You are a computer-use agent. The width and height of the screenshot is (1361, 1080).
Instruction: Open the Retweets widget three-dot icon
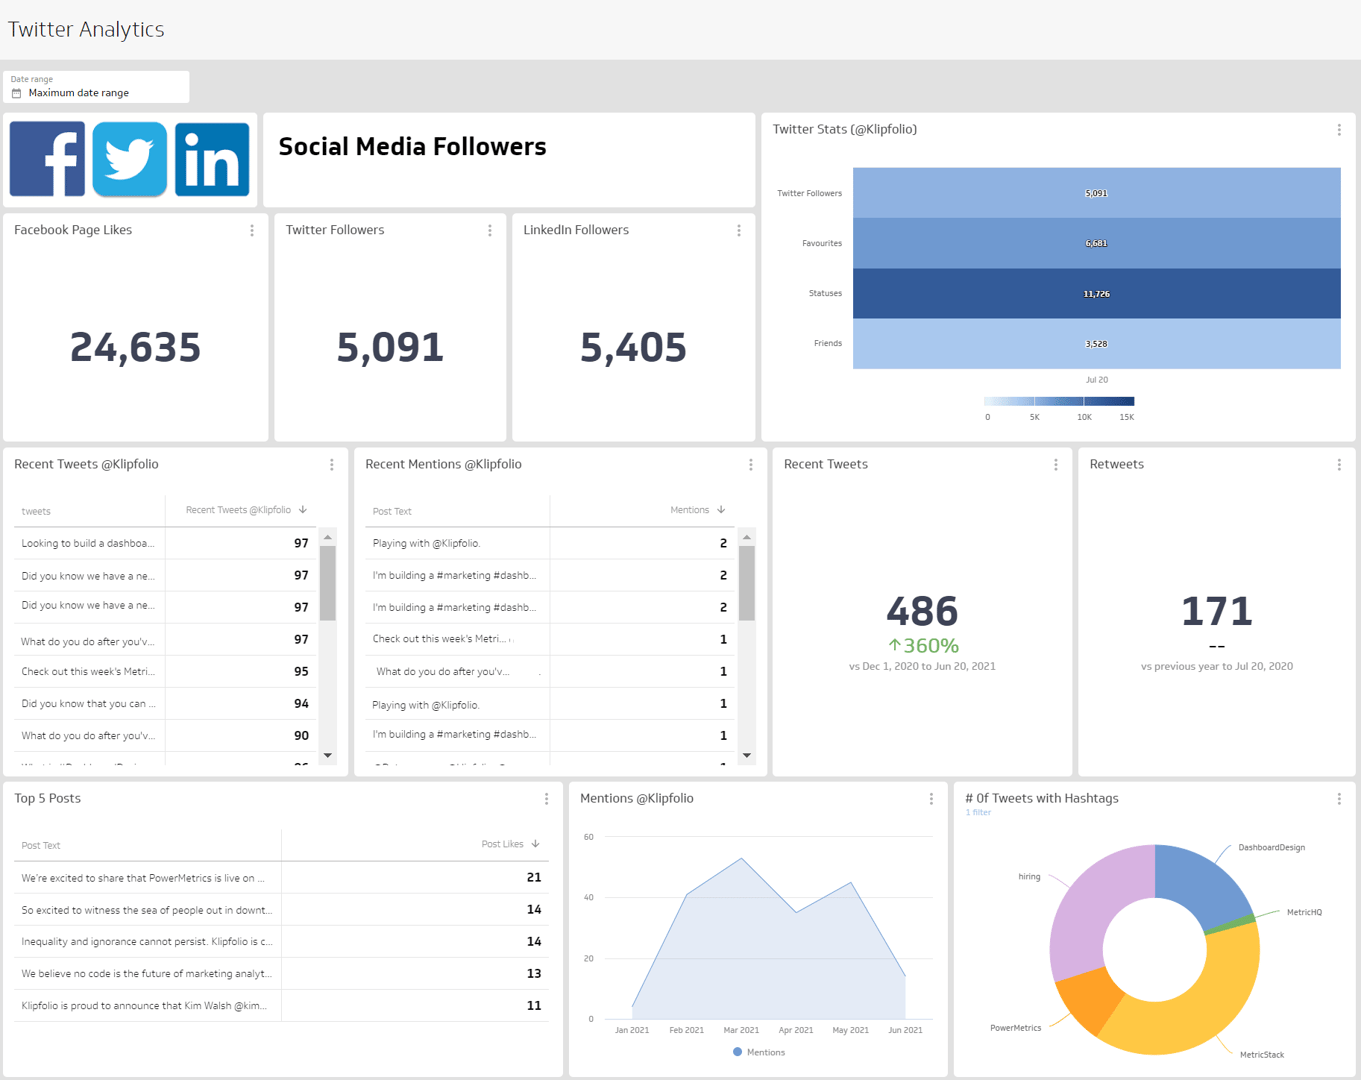click(1339, 464)
